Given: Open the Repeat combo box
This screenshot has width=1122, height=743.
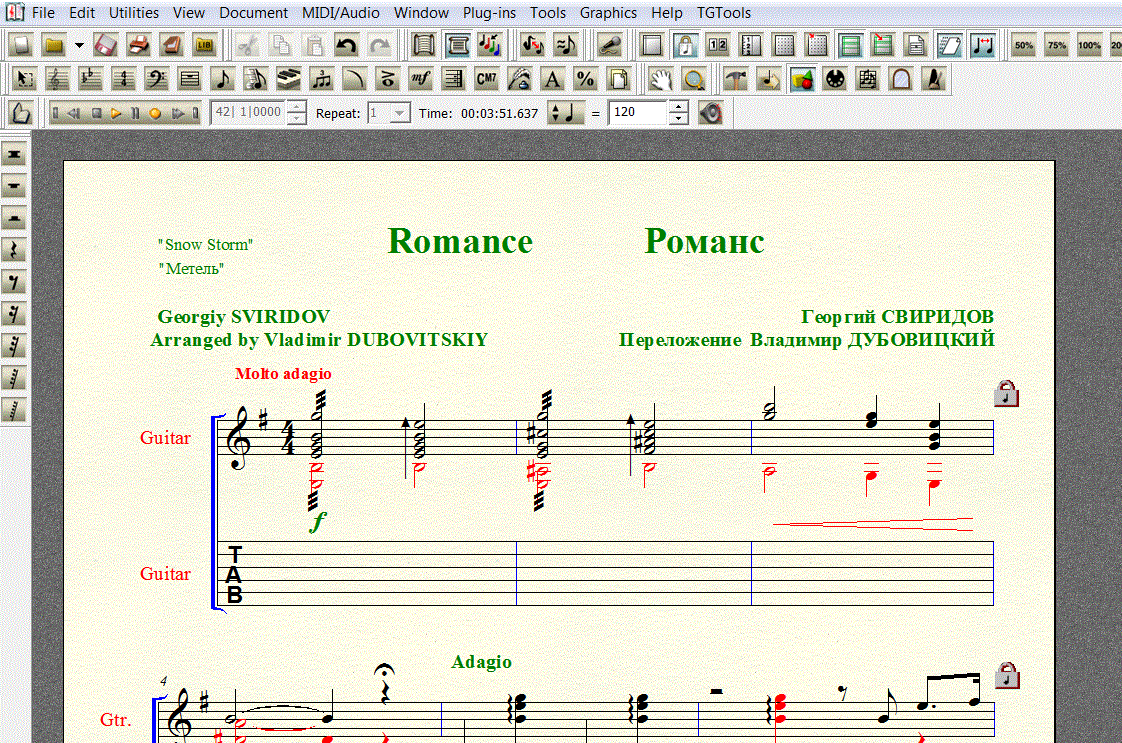Looking at the screenshot, I should pos(389,112).
